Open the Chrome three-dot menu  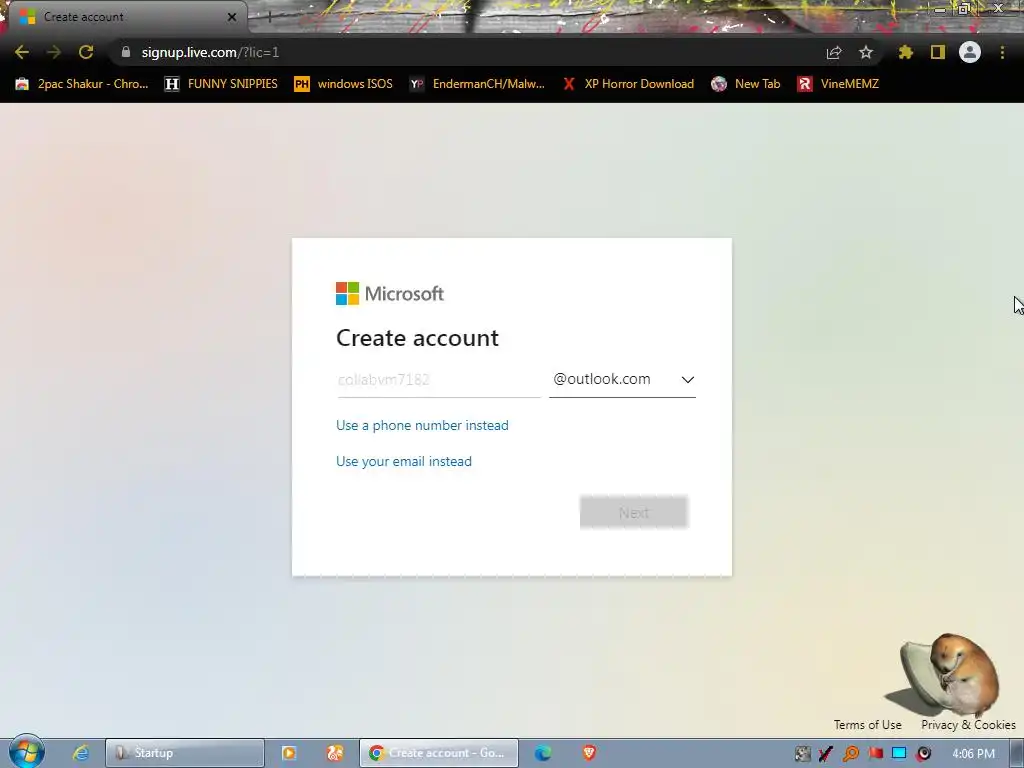tap(1002, 52)
